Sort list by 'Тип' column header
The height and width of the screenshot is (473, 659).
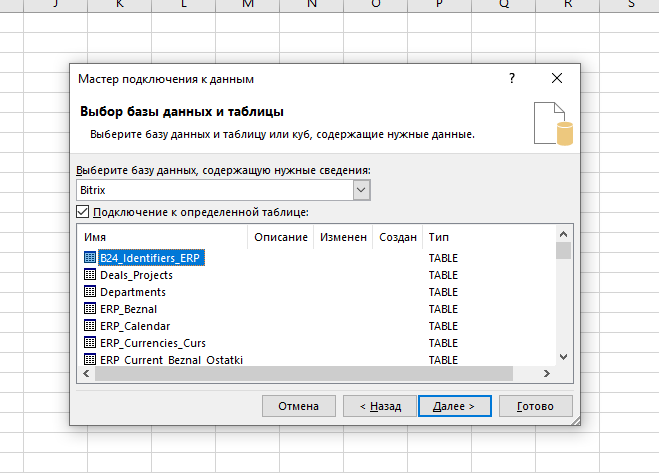click(488, 237)
